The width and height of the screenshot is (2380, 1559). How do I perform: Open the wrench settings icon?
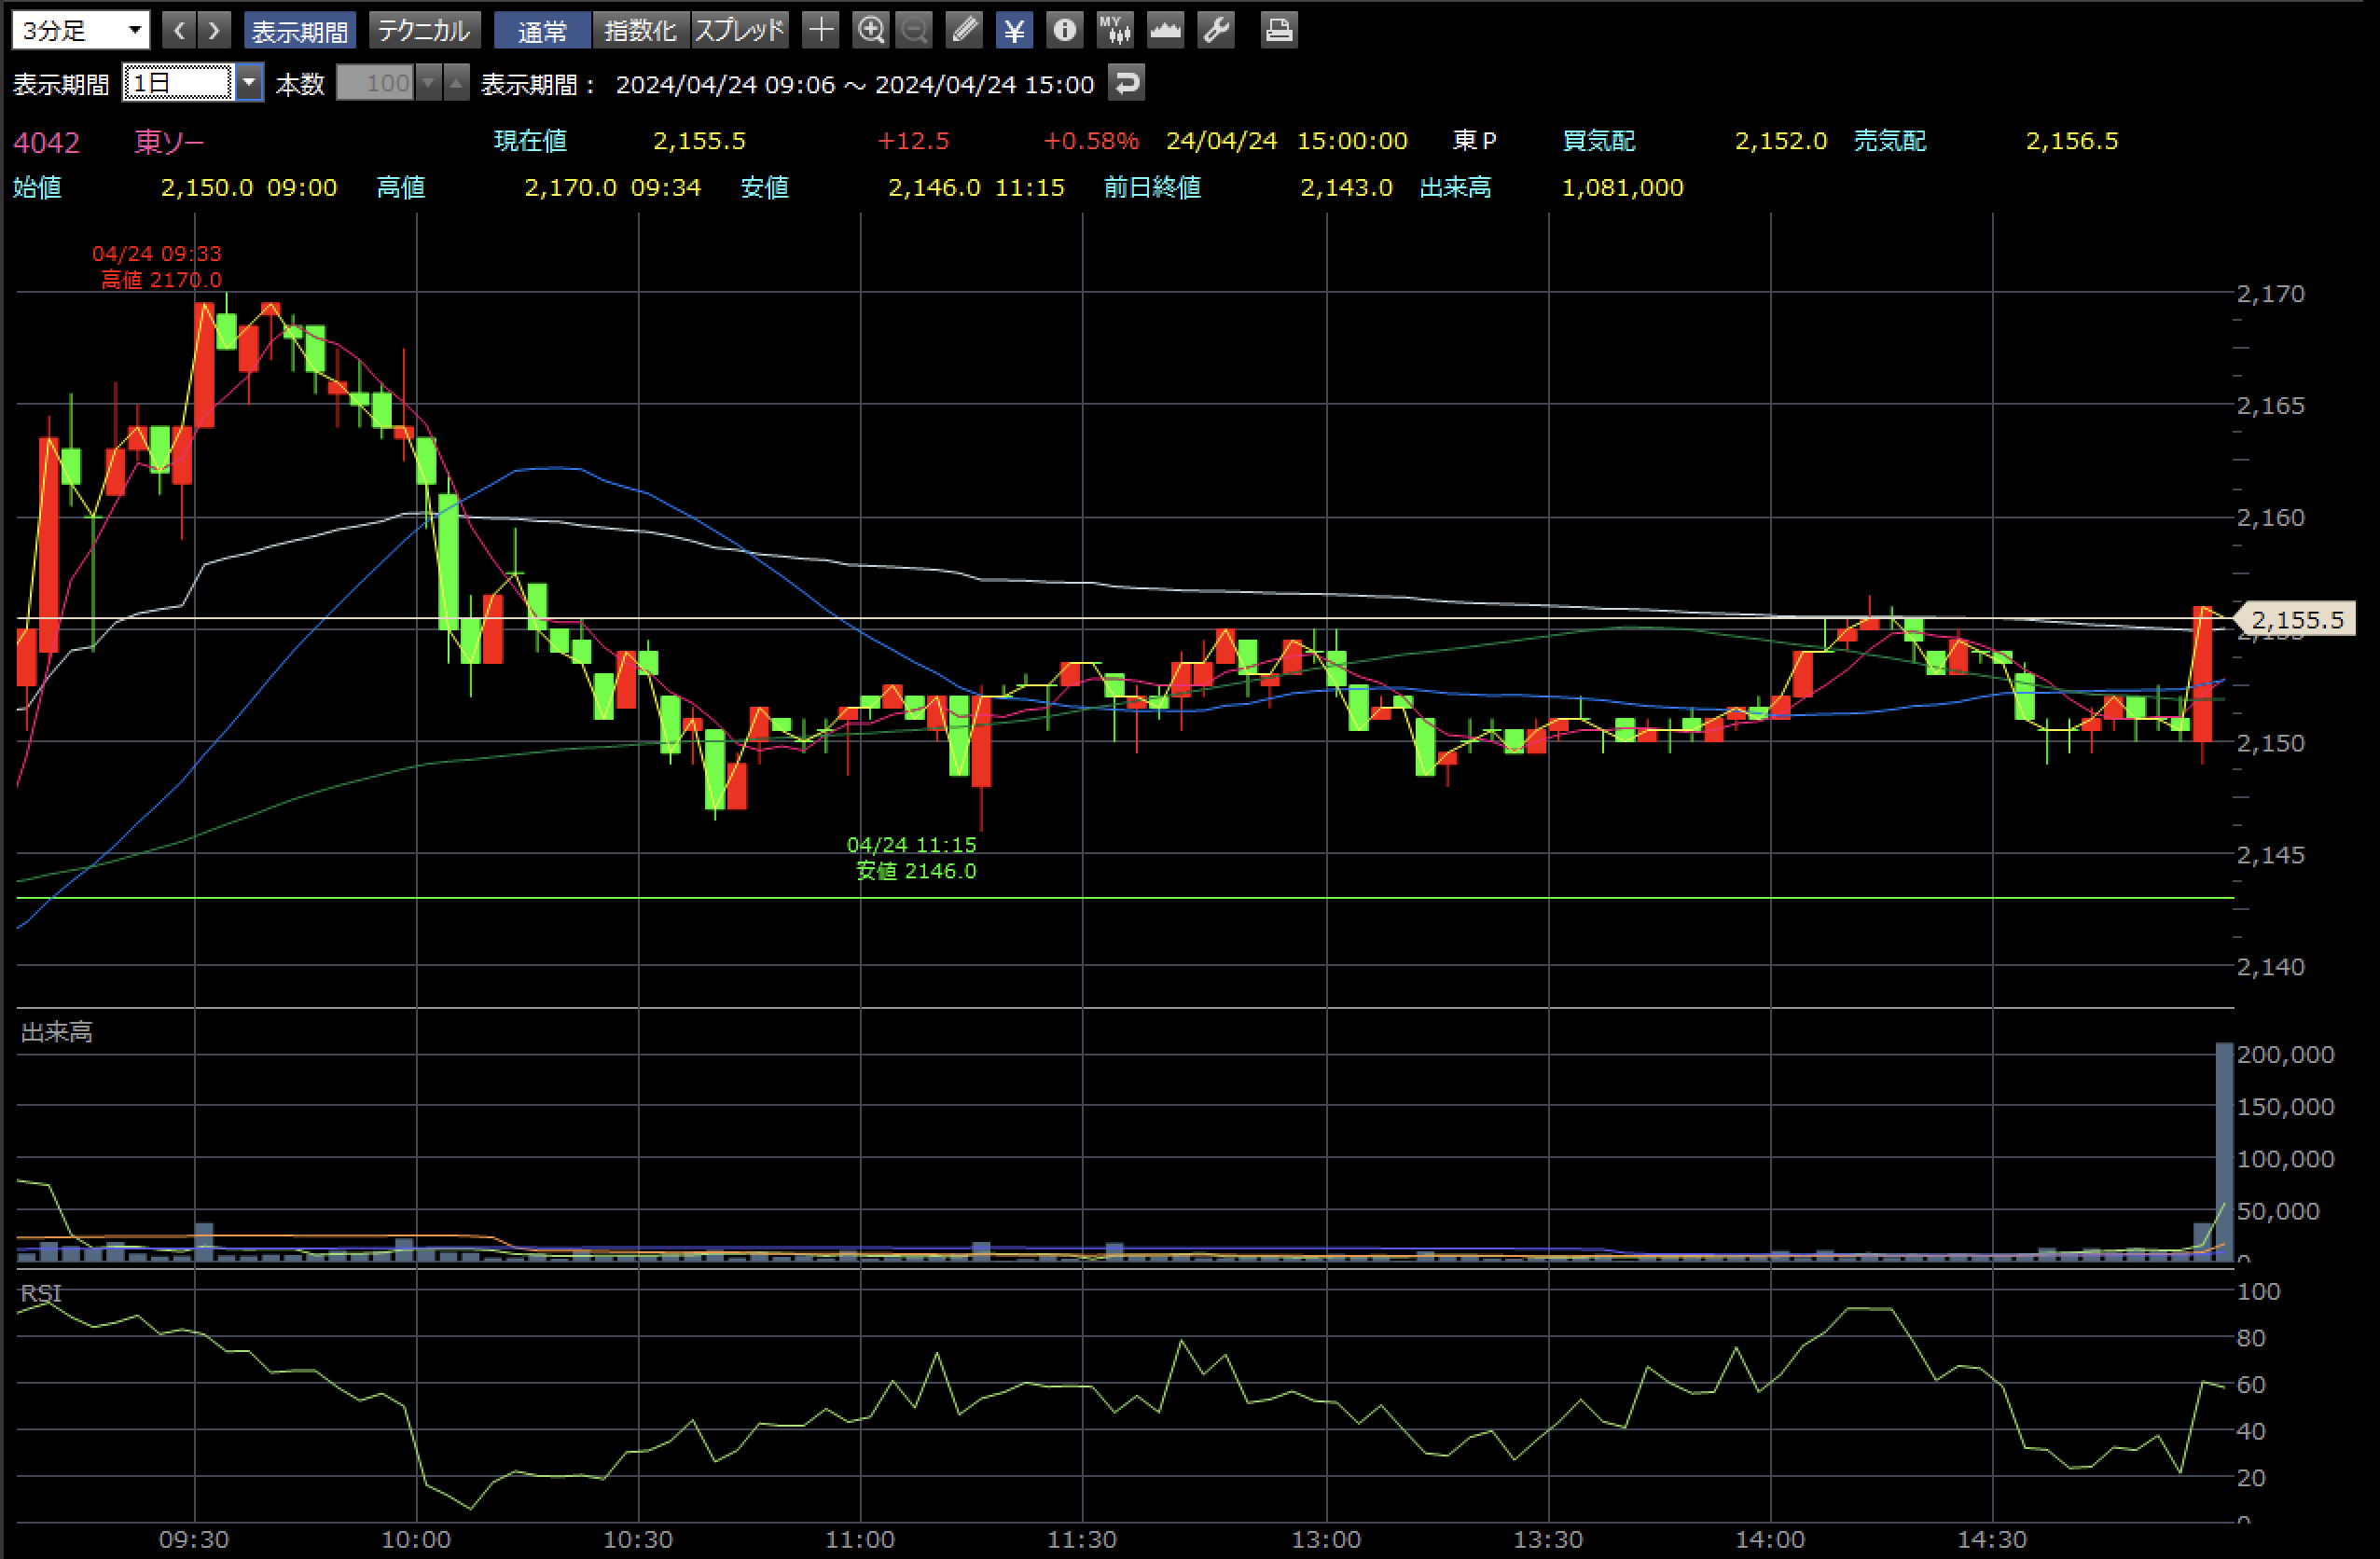tap(1216, 30)
